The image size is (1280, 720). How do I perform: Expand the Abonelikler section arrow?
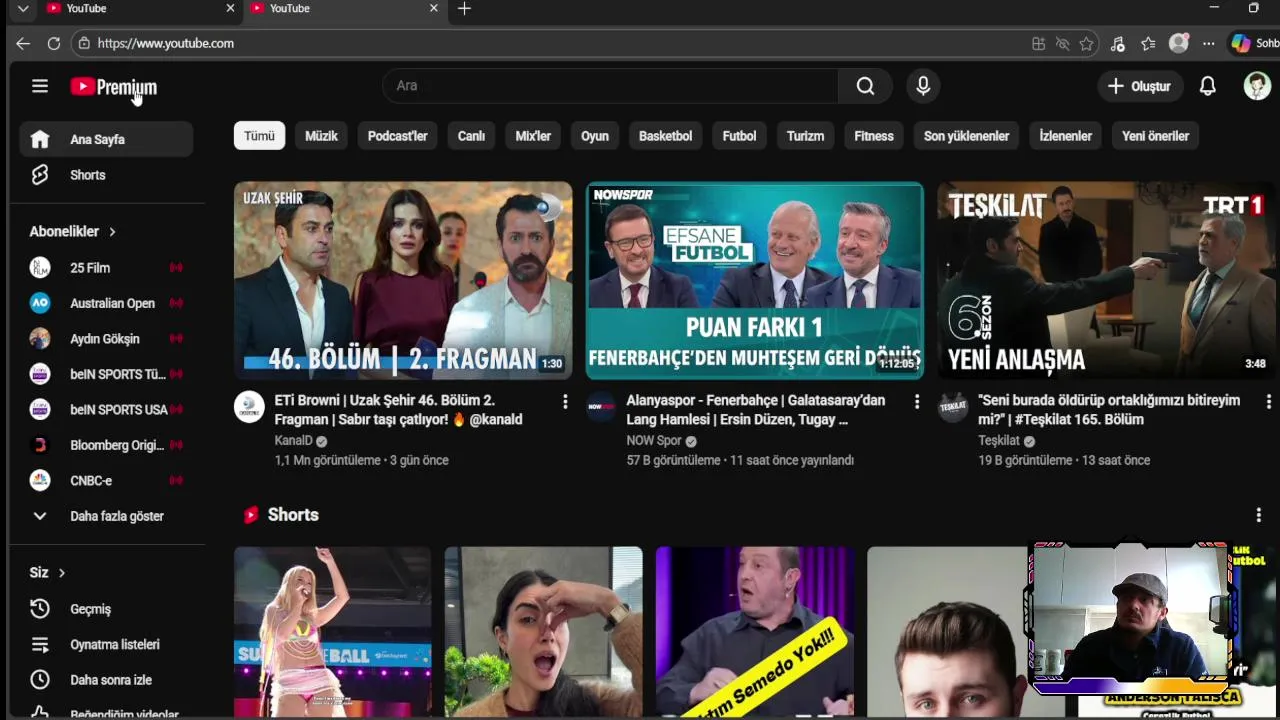pos(112,232)
